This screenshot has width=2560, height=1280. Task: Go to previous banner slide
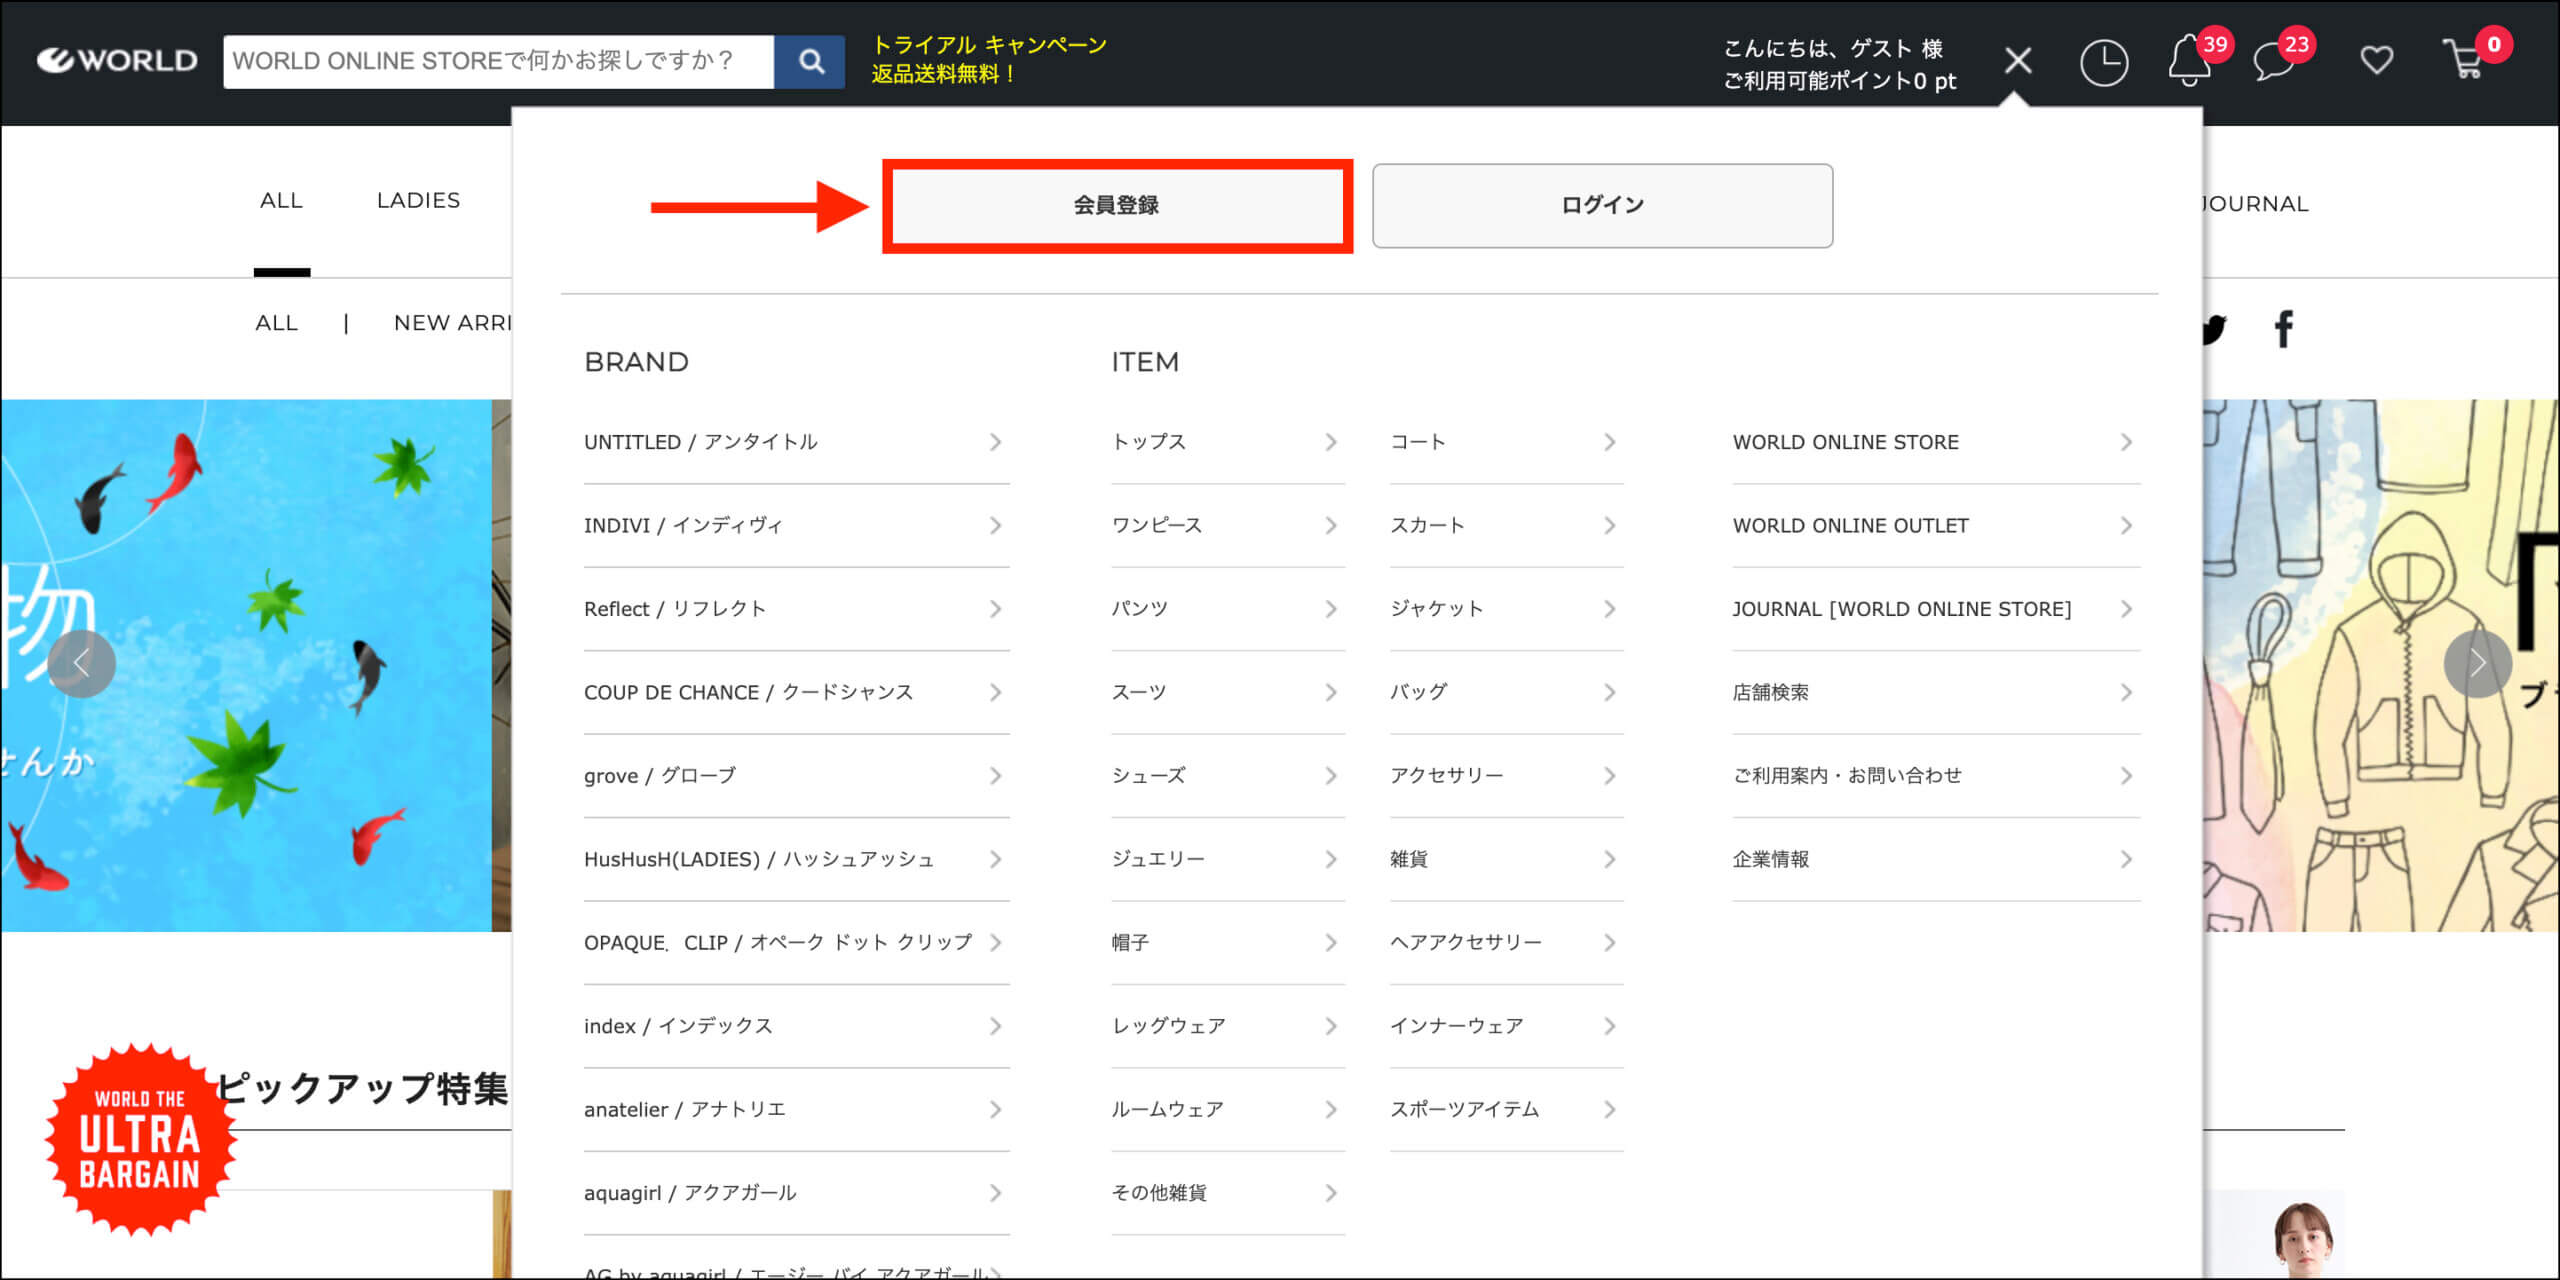[x=82, y=663]
